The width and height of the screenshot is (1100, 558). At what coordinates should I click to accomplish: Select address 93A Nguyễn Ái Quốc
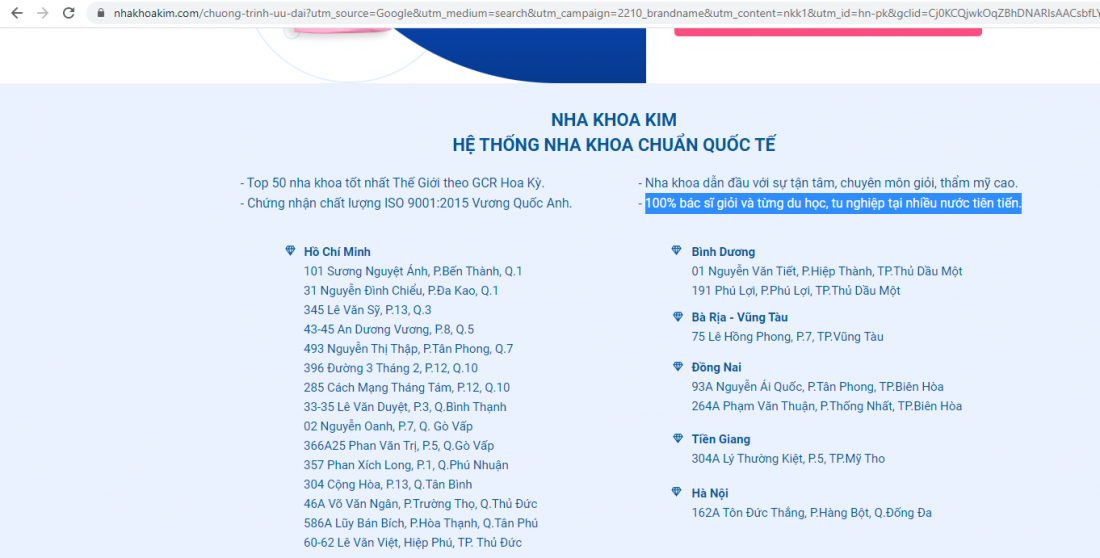pos(817,387)
